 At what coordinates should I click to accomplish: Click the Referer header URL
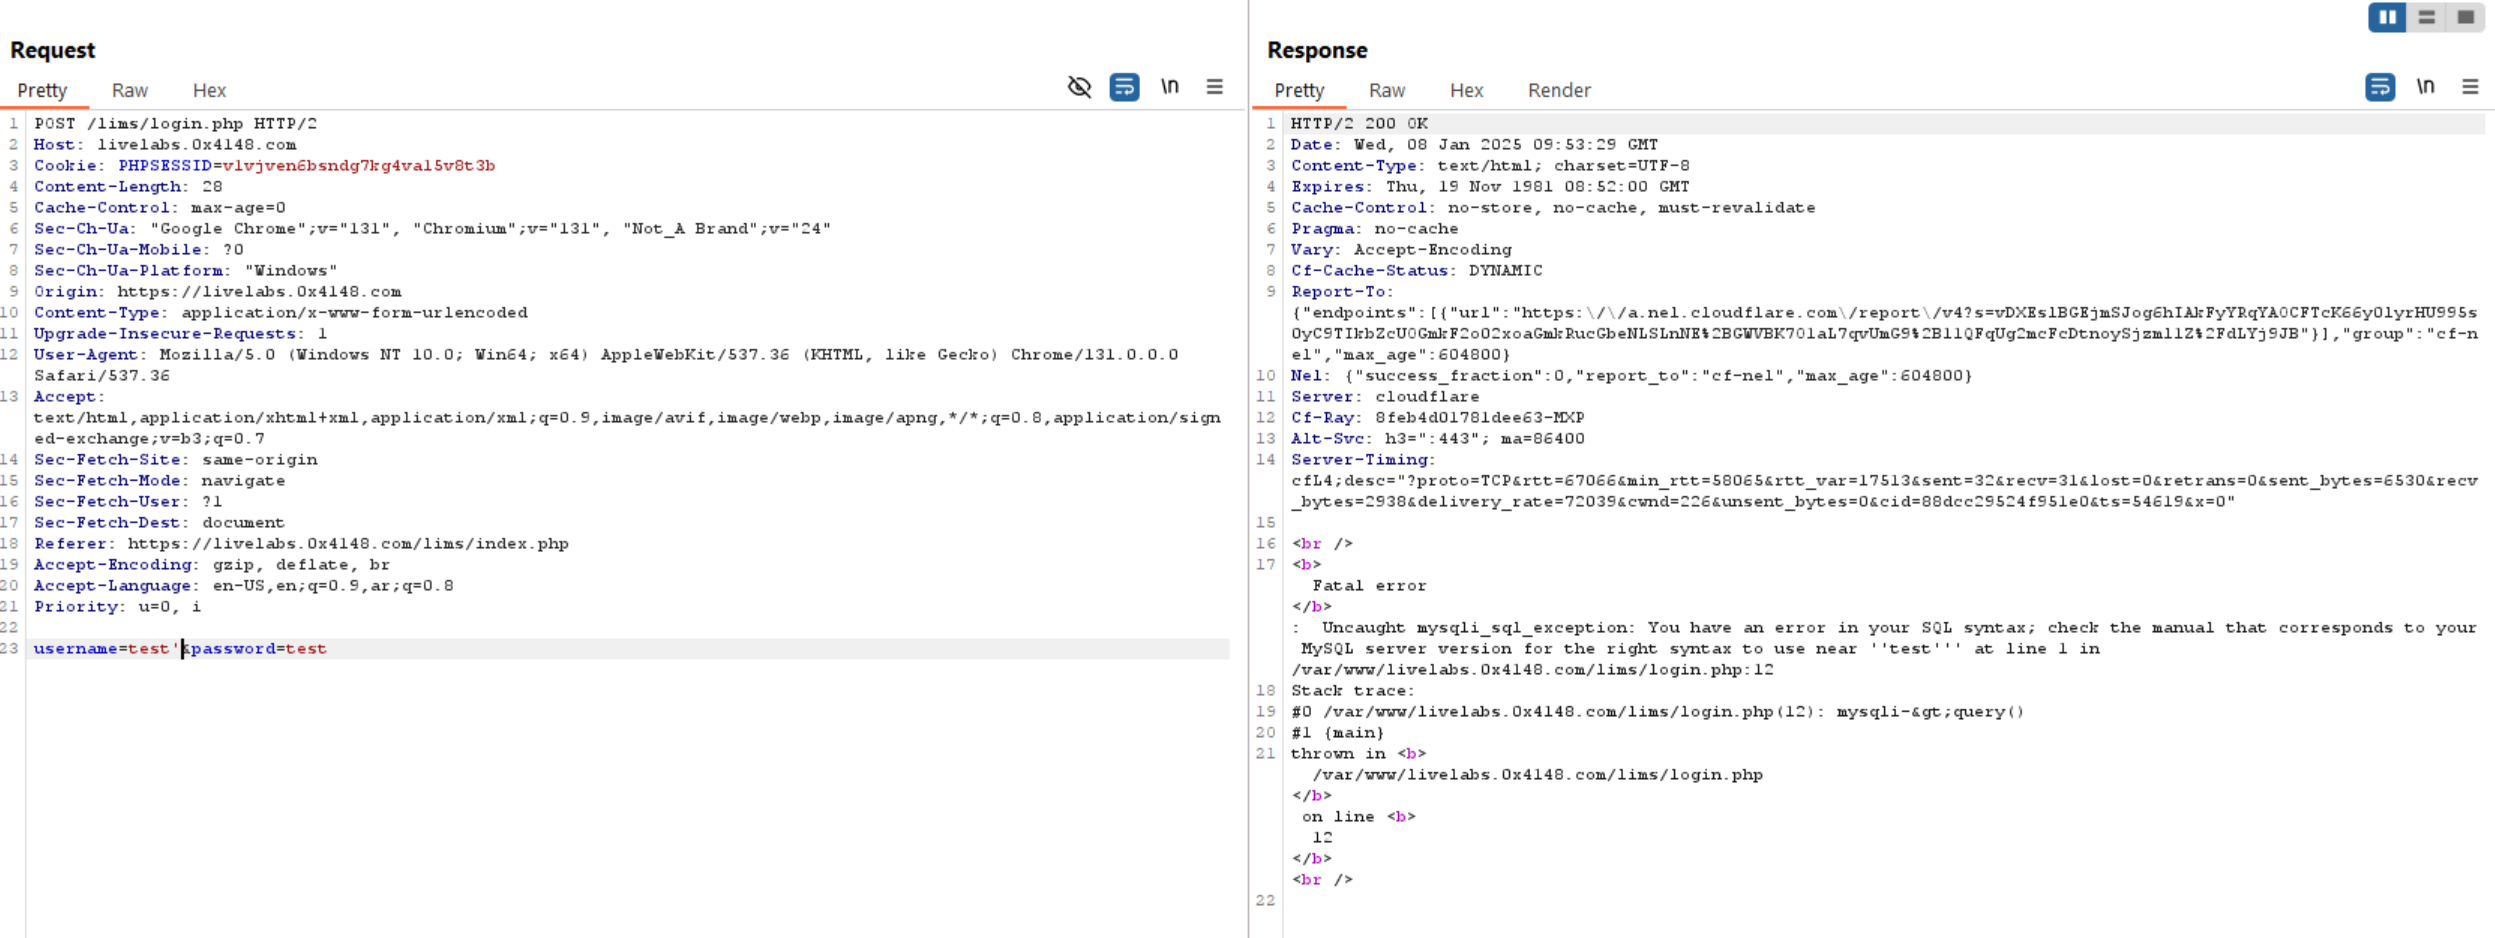348,544
